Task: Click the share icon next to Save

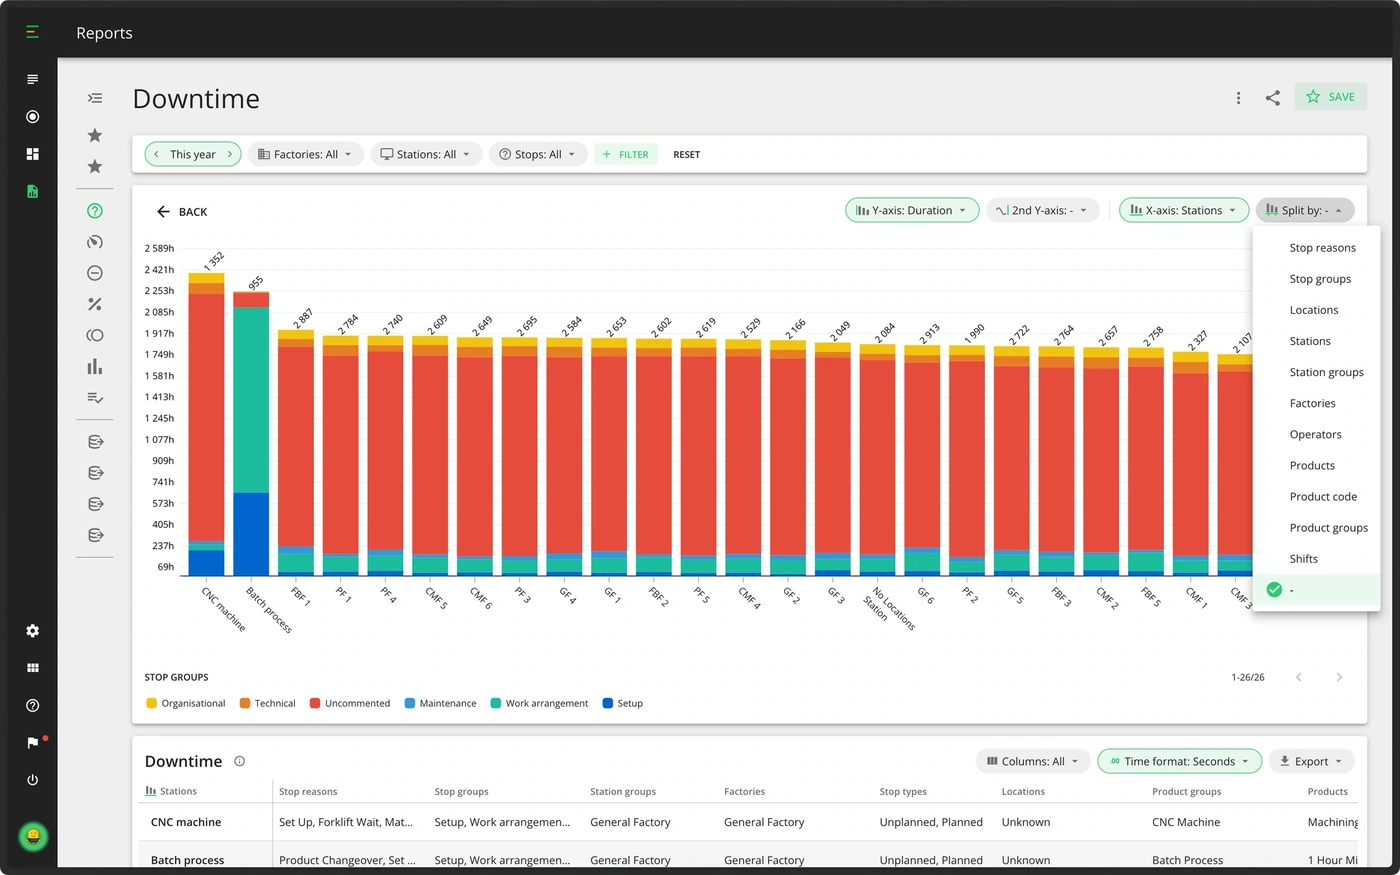Action: pyautogui.click(x=1272, y=97)
